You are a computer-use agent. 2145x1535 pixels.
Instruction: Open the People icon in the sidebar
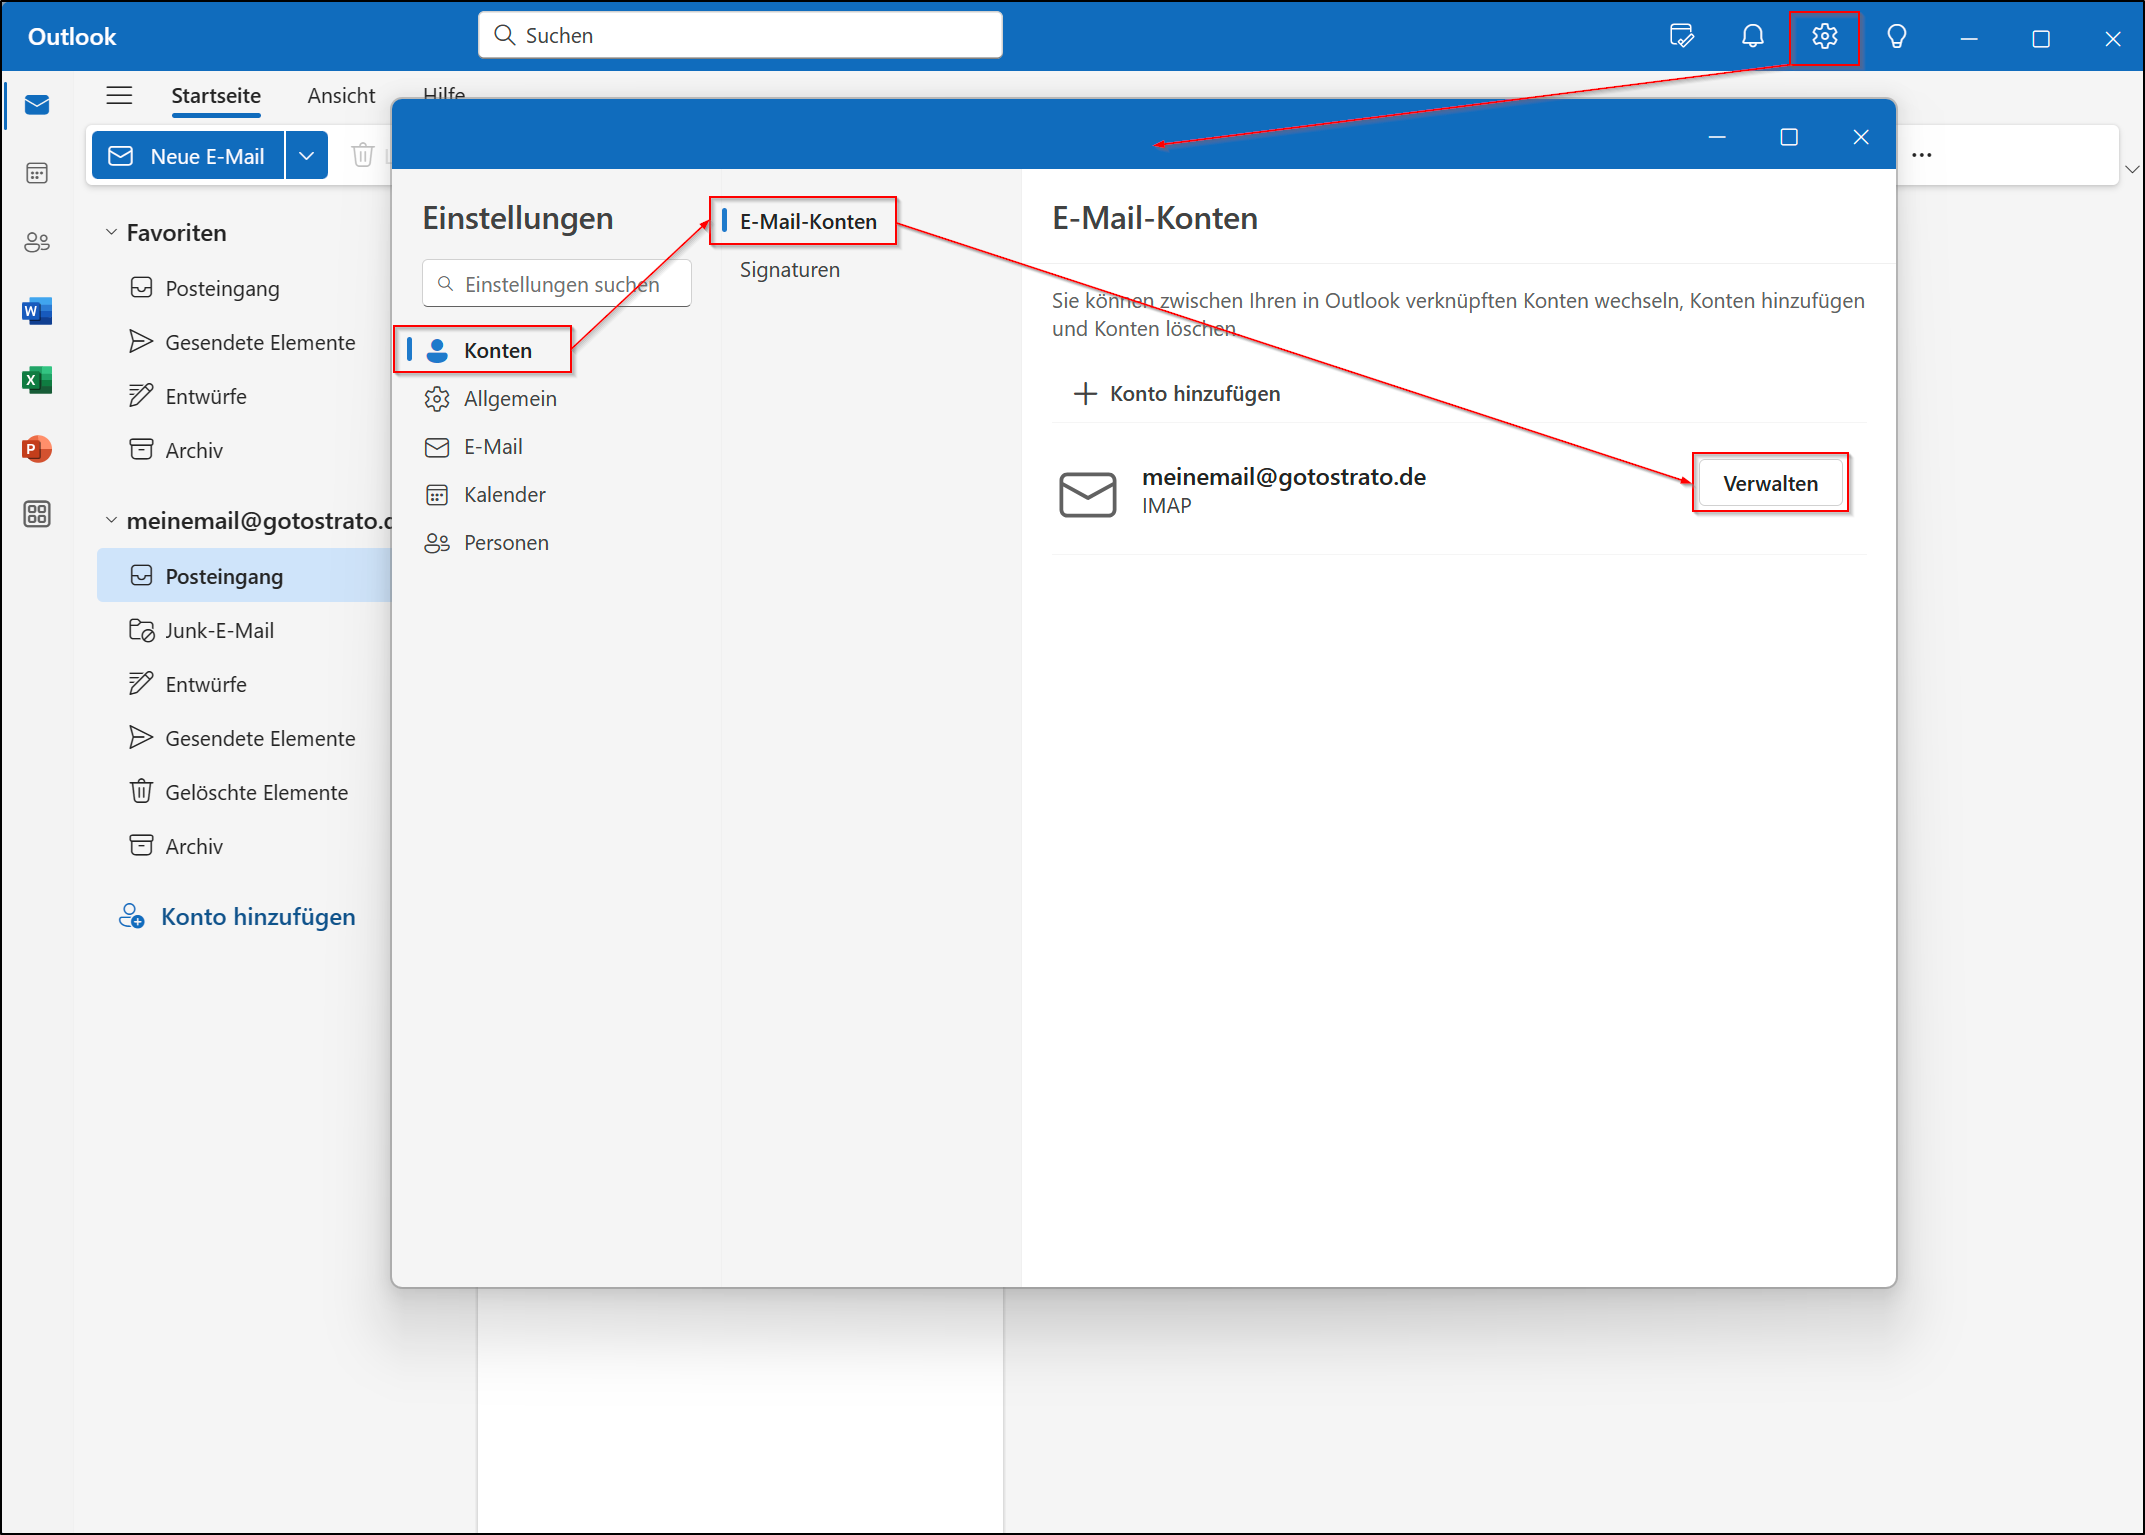tap(36, 241)
